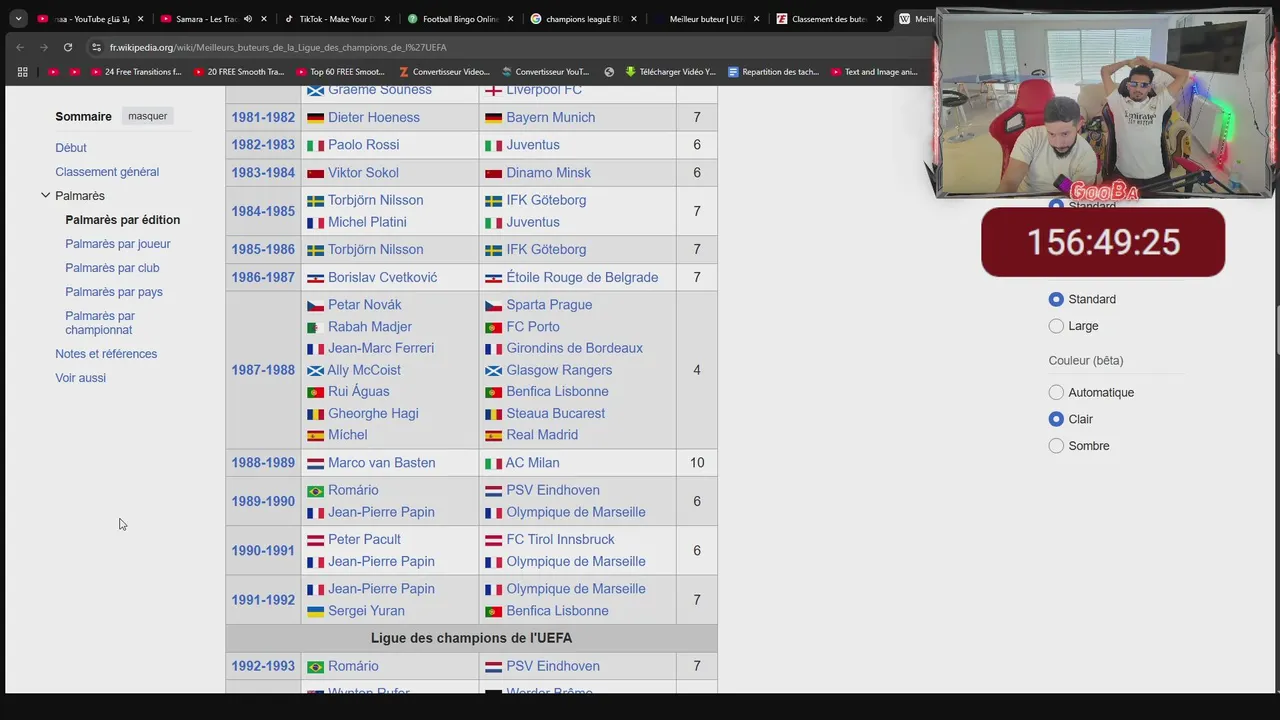Open the 20 FREE Smooth Tra... bookmark

coord(239,72)
